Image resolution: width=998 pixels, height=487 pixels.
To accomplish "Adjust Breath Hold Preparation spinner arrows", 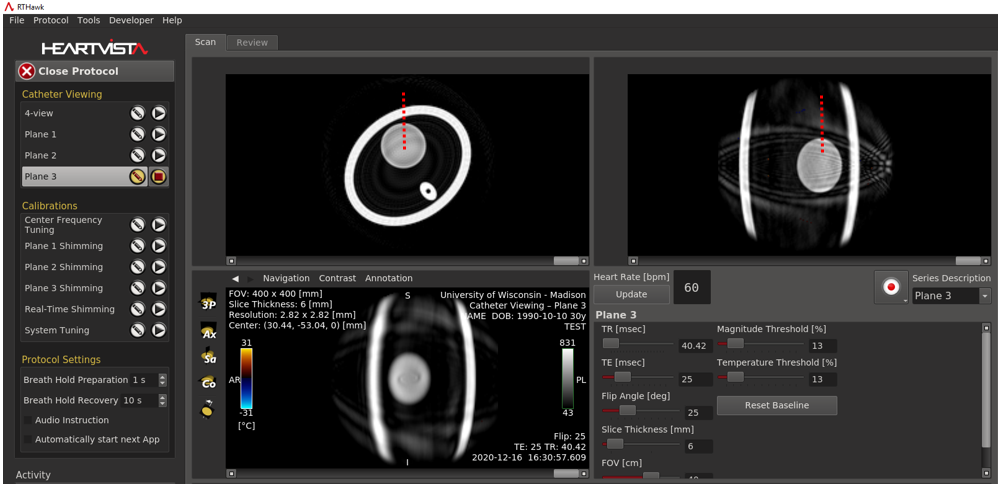I will point(163,380).
